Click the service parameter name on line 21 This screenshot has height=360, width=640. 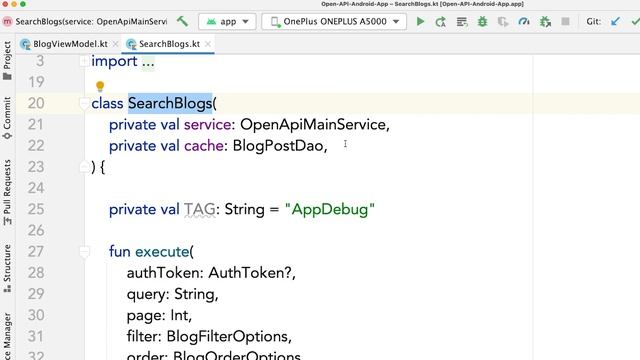coord(207,125)
